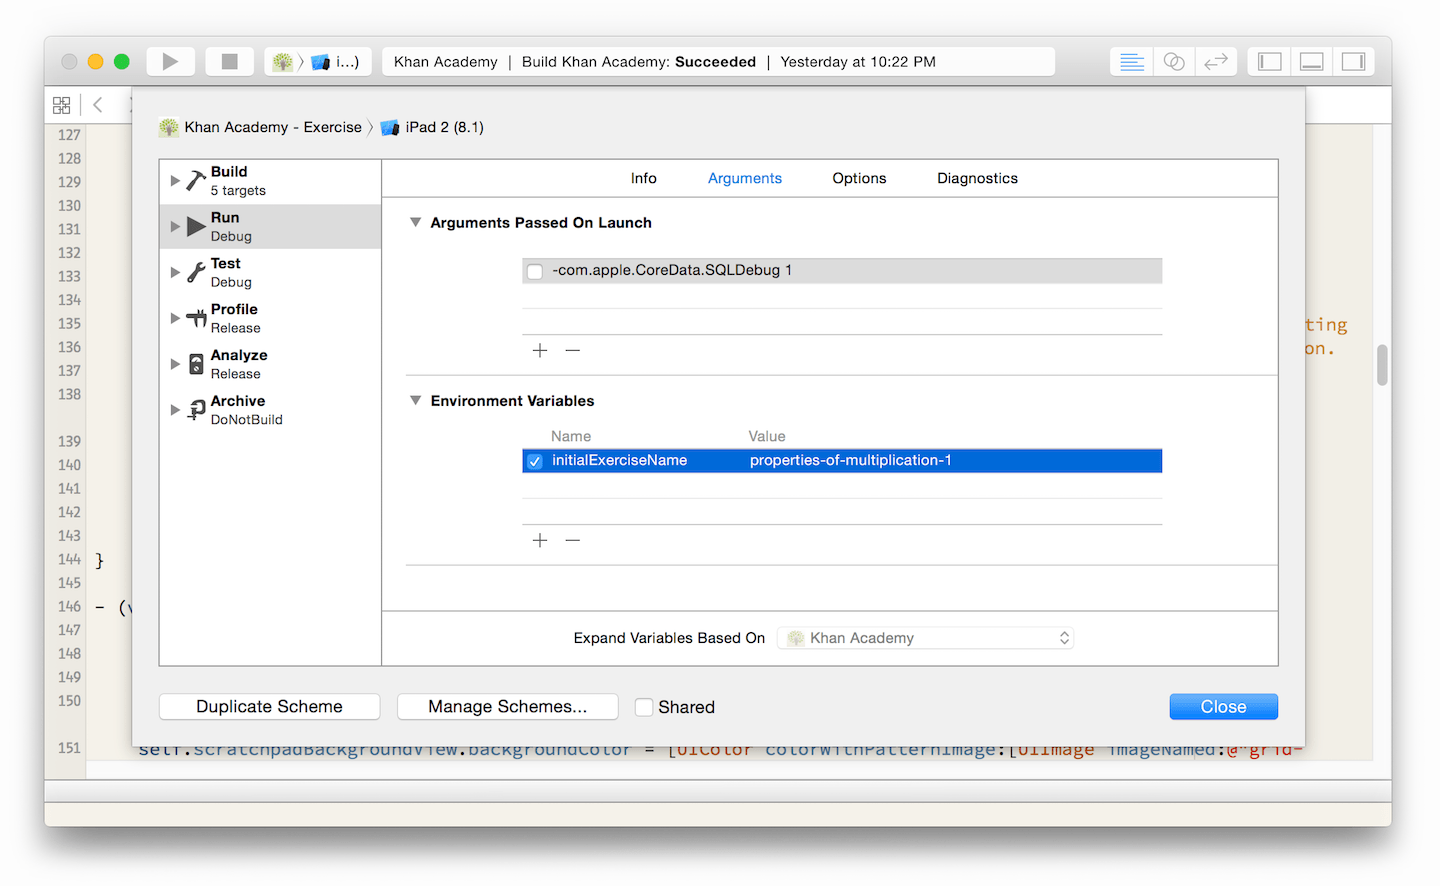The width and height of the screenshot is (1440, 886).
Task: Click the Close button
Action: click(x=1224, y=707)
